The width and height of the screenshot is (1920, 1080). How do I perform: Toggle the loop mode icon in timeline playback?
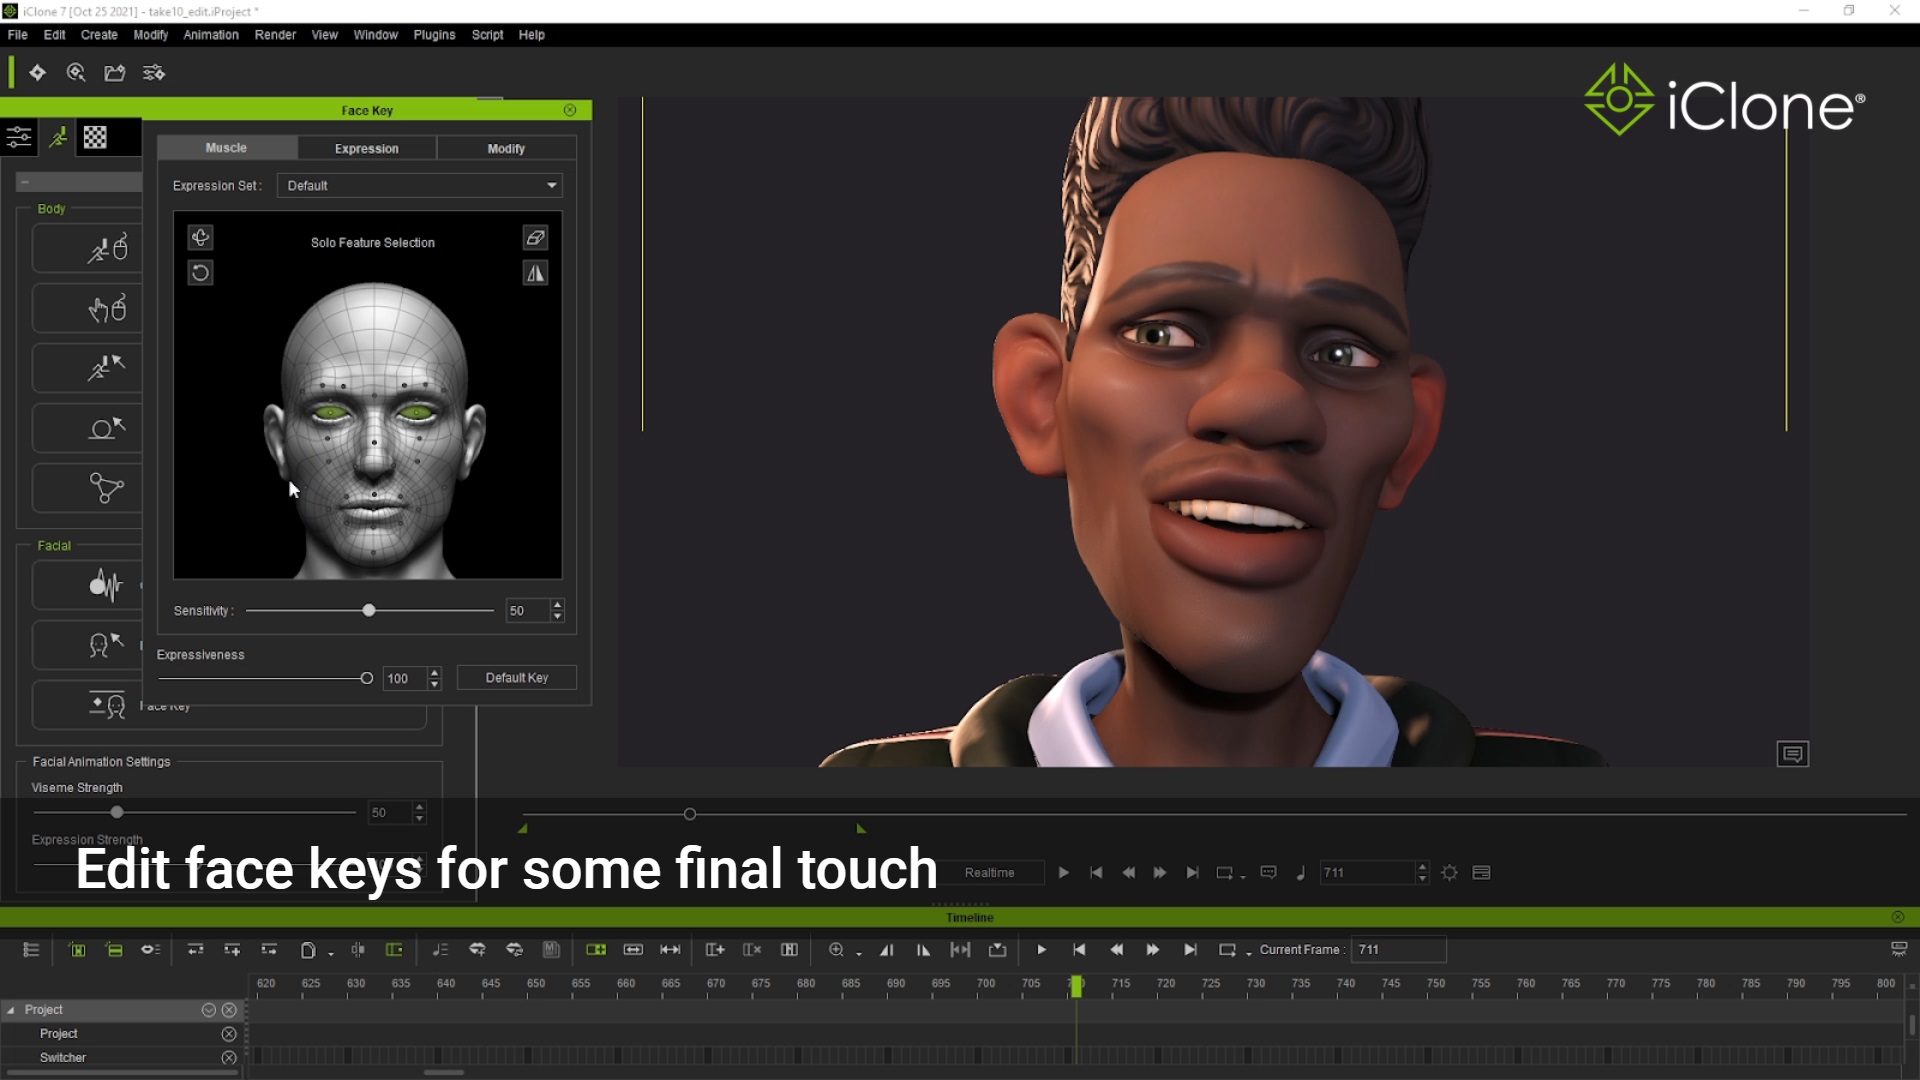1227,950
